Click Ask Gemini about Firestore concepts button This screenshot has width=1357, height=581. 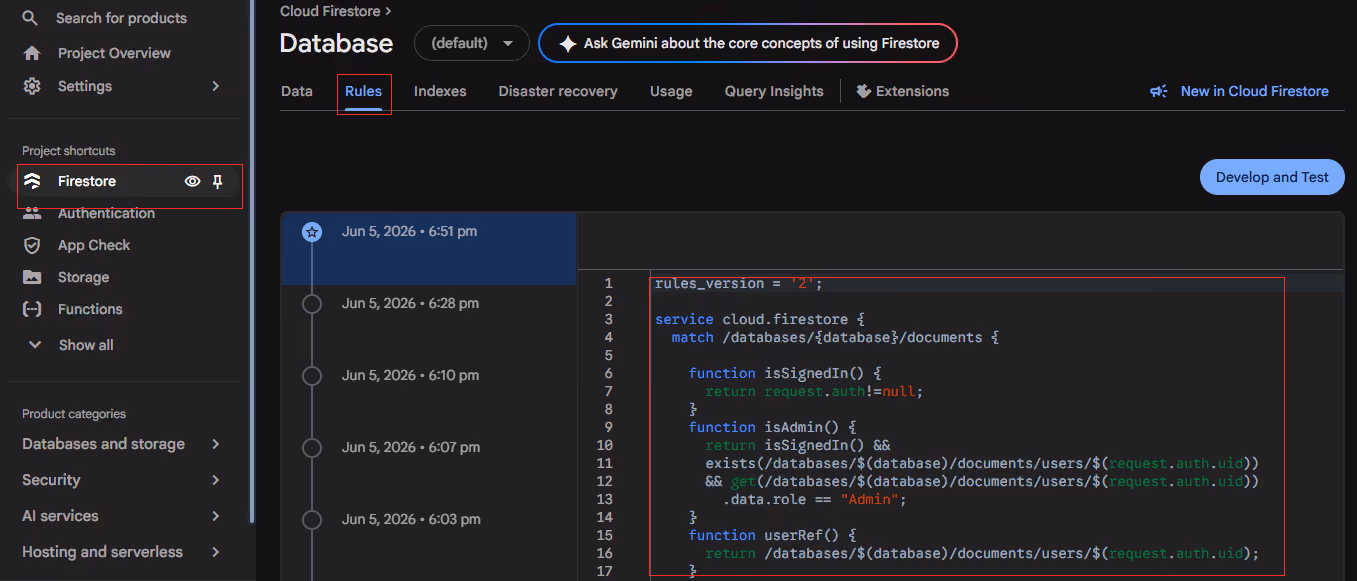pos(748,43)
